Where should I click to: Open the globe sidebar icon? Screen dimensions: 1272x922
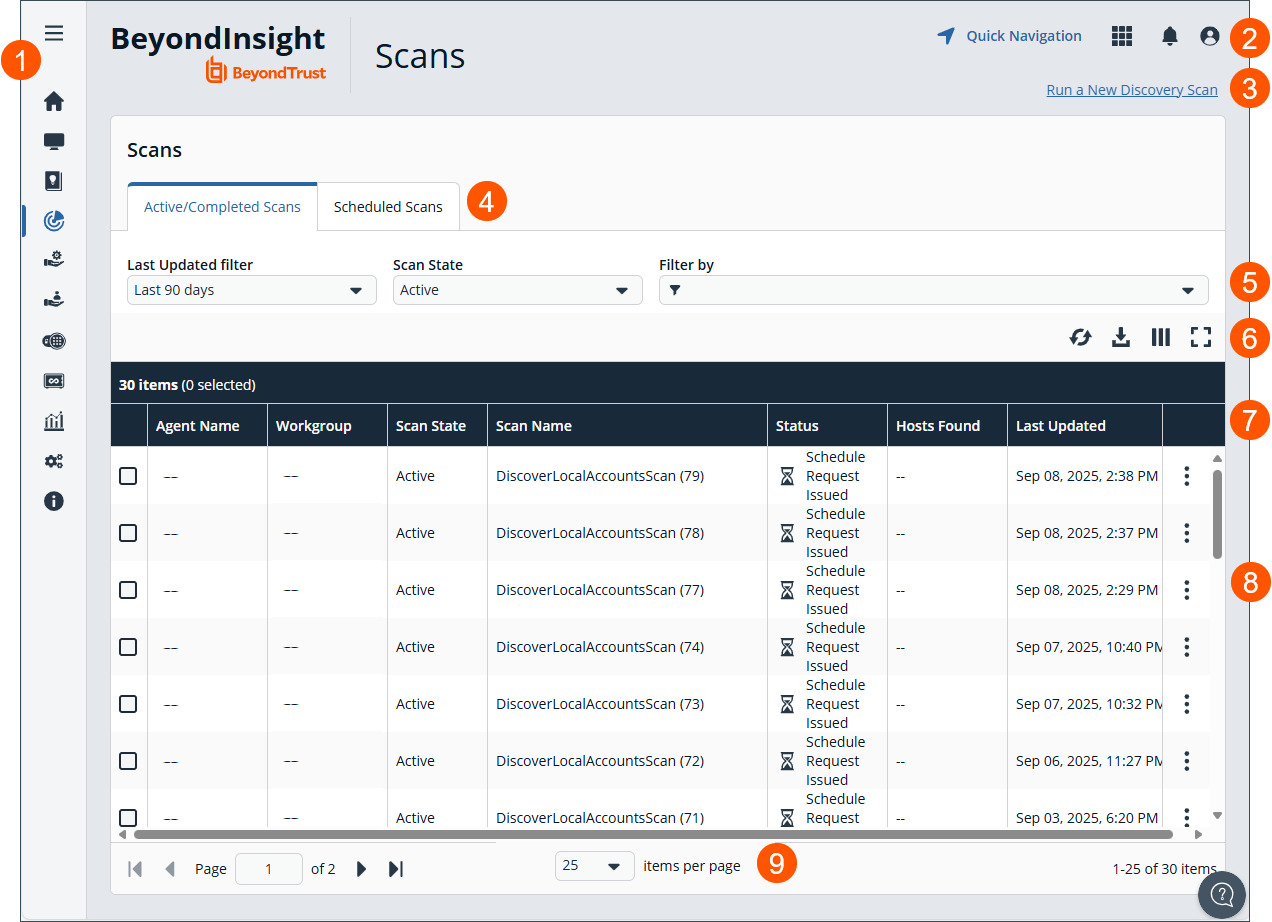click(x=54, y=341)
